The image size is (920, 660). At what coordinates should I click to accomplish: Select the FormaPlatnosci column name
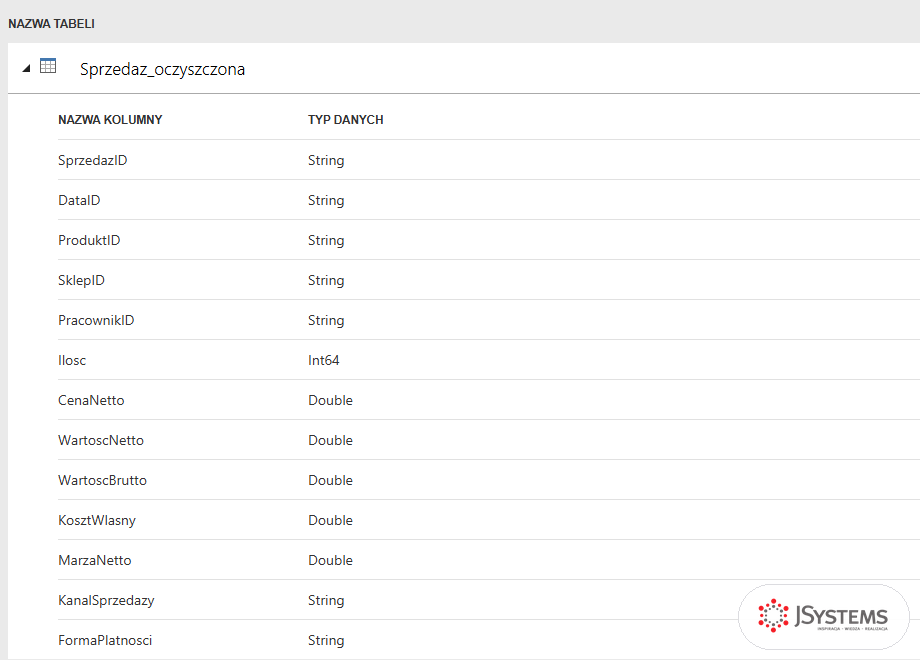pyautogui.click(x=105, y=640)
